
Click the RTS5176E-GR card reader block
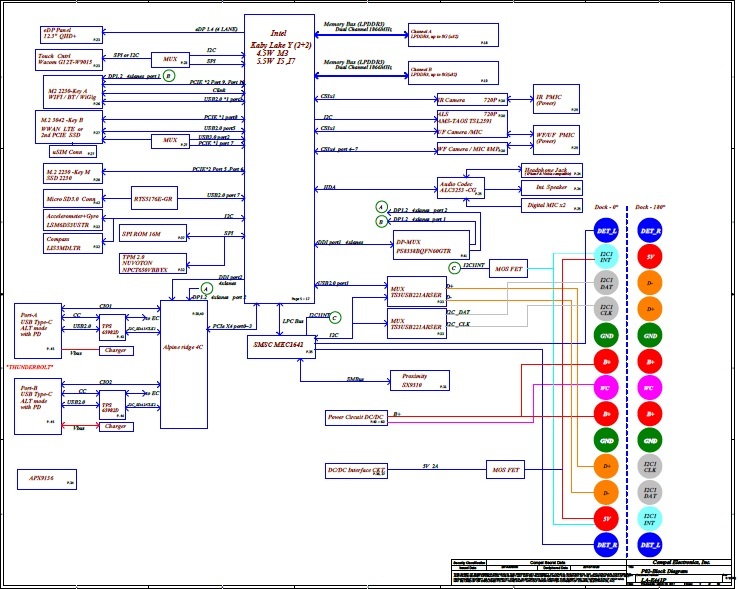pyautogui.click(x=154, y=200)
